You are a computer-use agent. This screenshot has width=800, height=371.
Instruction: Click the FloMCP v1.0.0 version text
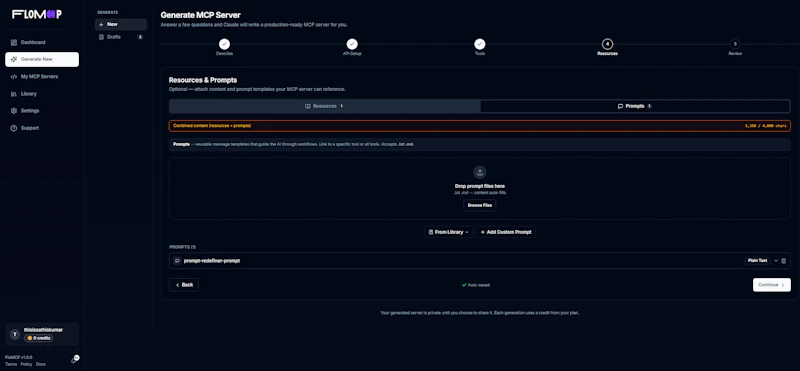[x=18, y=358]
